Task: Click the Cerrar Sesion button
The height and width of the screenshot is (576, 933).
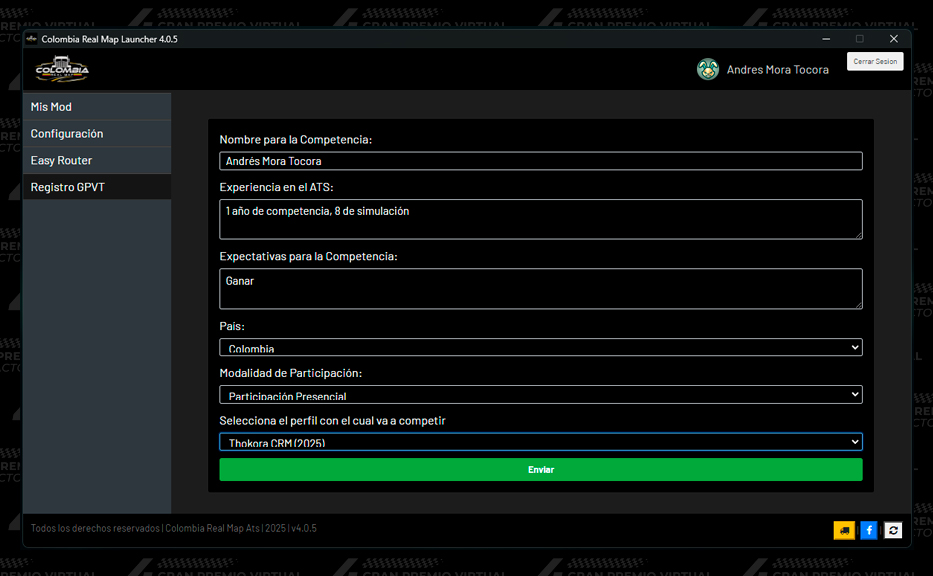Action: 875,62
